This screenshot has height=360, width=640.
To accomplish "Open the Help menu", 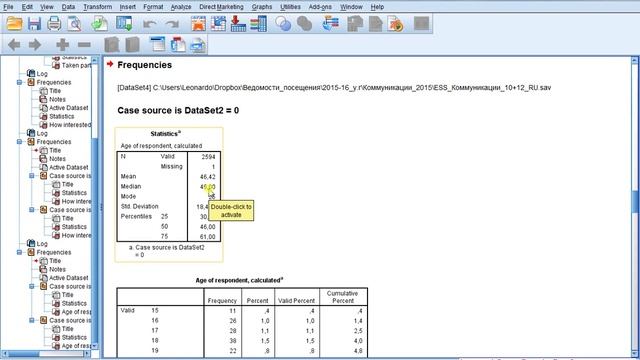I will (377, 7).
